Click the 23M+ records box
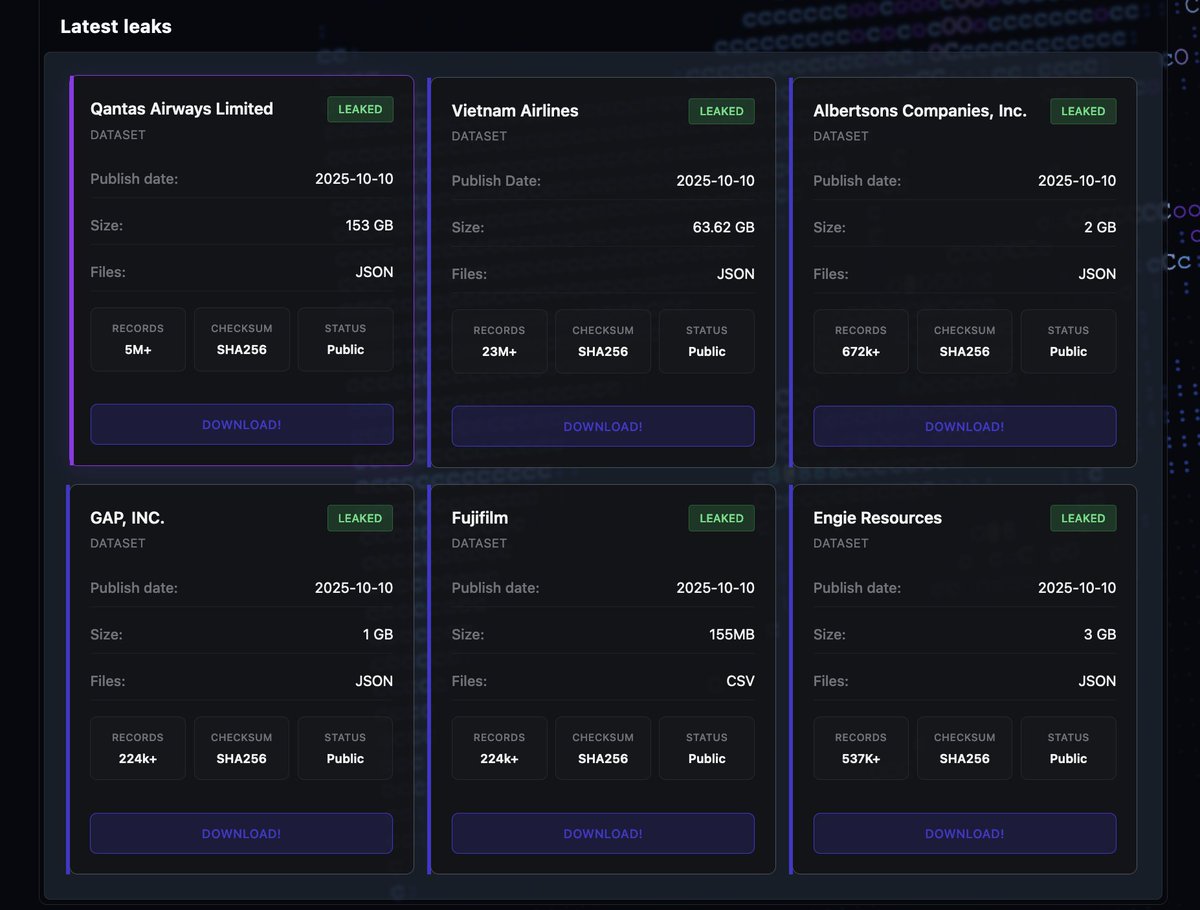 click(x=499, y=341)
